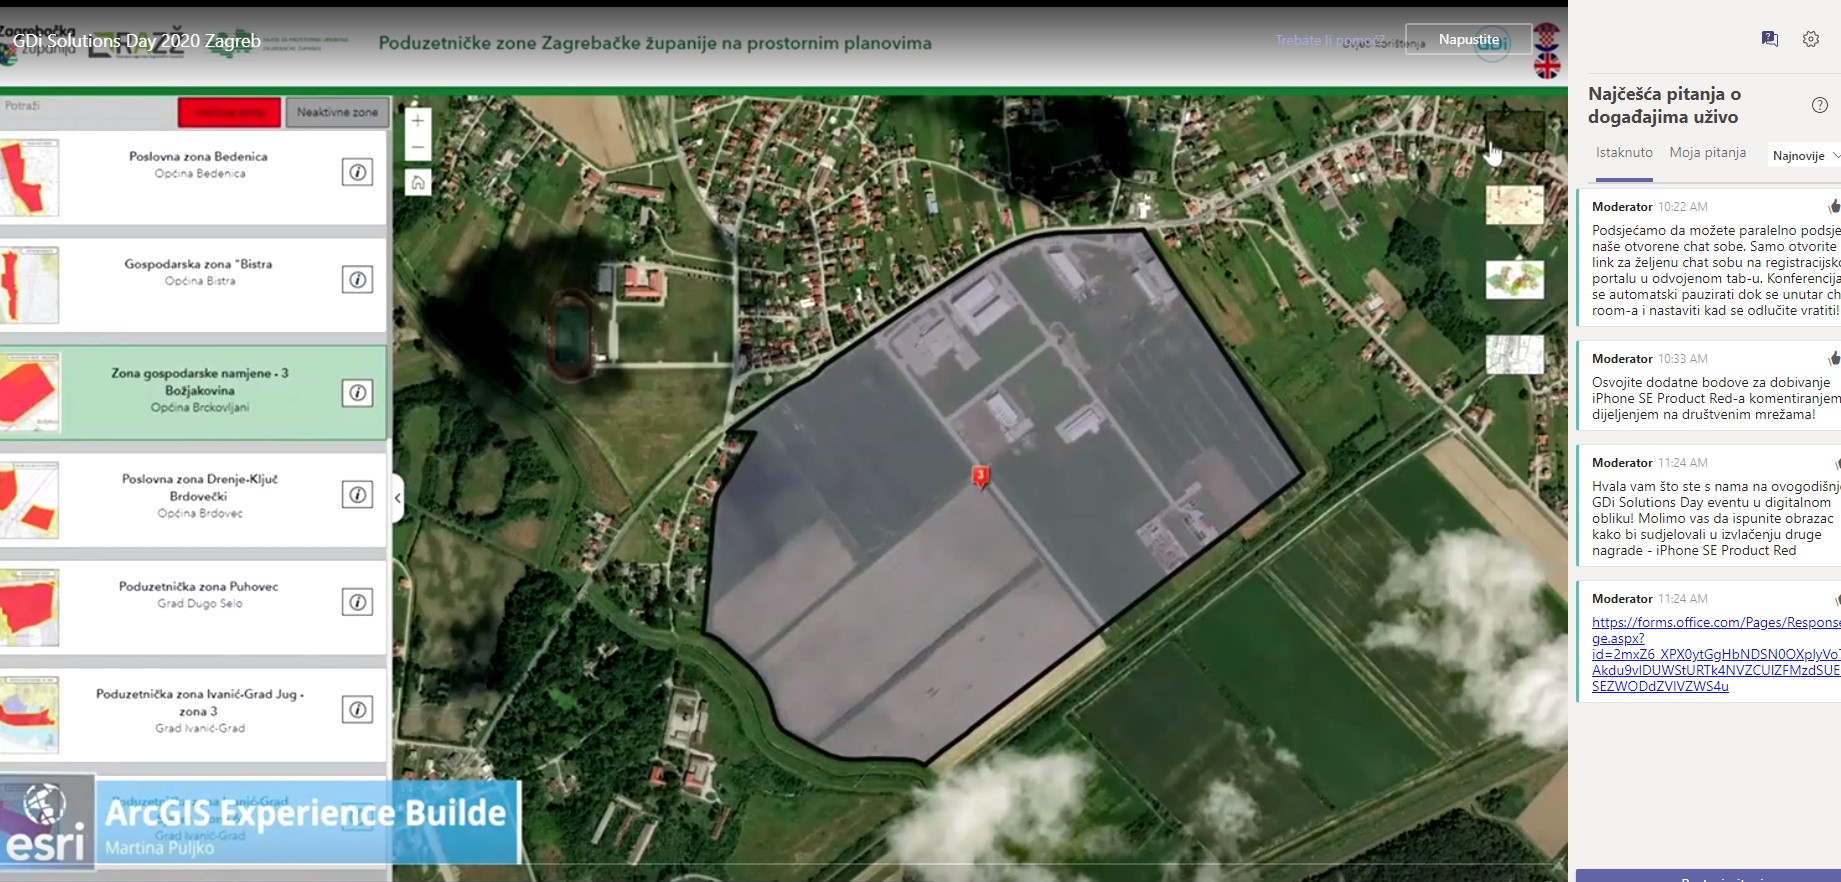Viewport: 1841px width, 882px height.
Task: Like the Moderator post from 10:22 AM
Action: point(1834,207)
